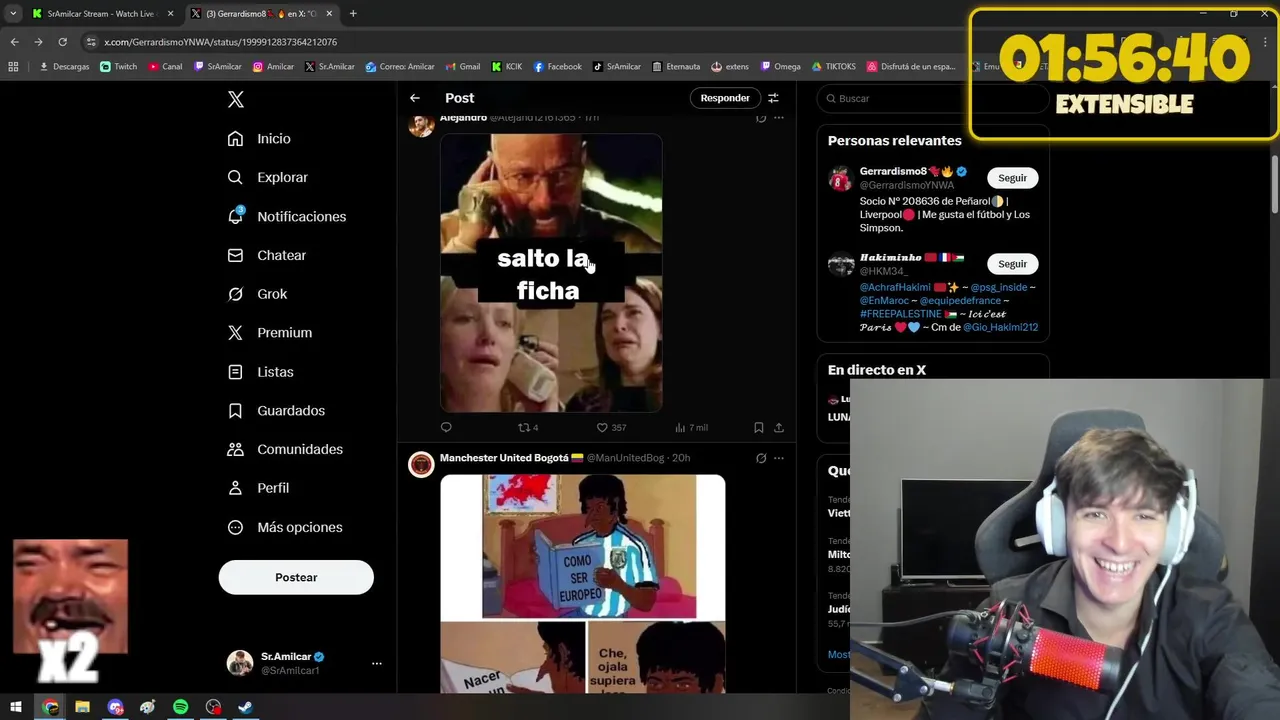Open Sr.Amilcar account options dots
The width and height of the screenshot is (1280, 720).
tap(377, 663)
